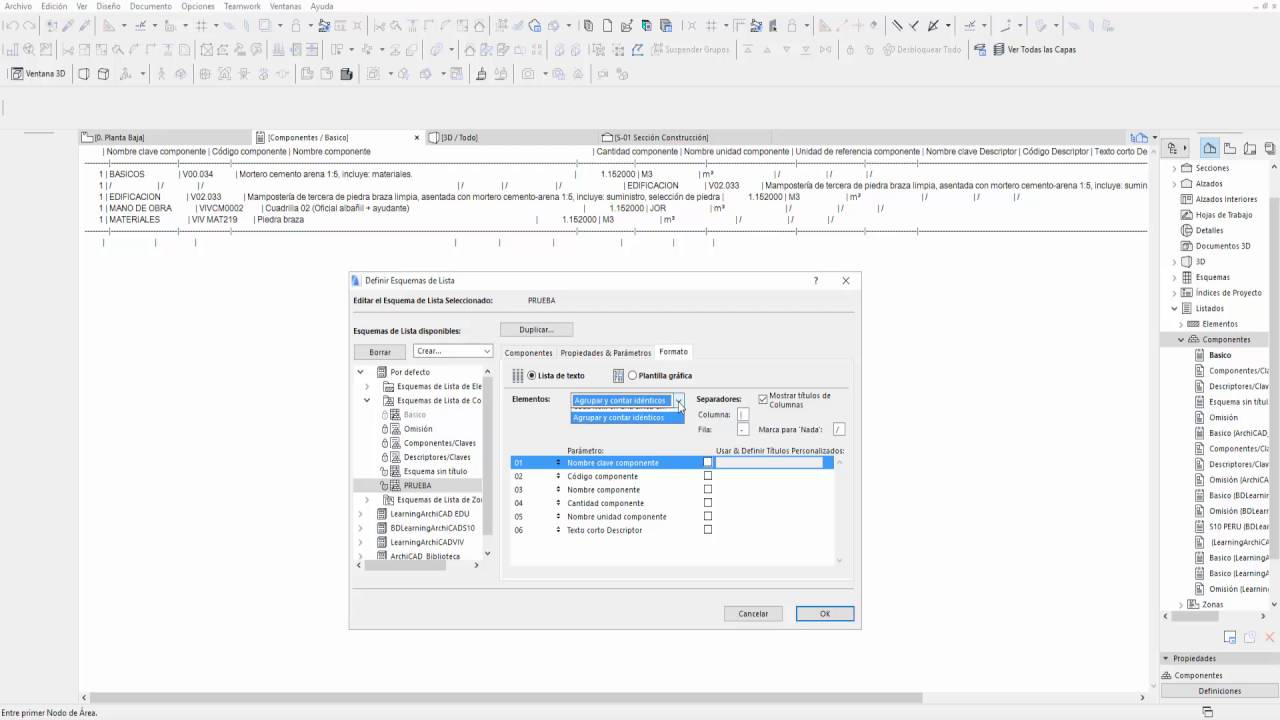The height and width of the screenshot is (720, 1280).
Task: Click the Duplicar... button
Action: coord(537,329)
